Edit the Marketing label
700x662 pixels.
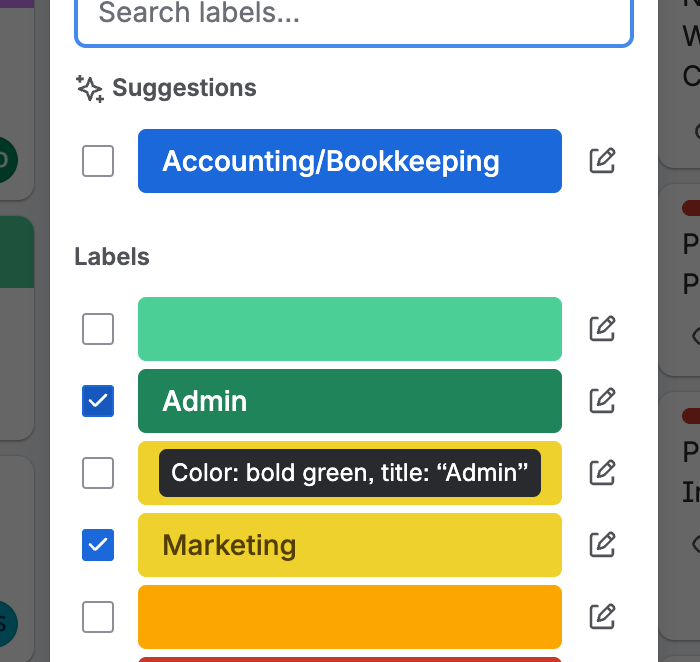coord(602,545)
